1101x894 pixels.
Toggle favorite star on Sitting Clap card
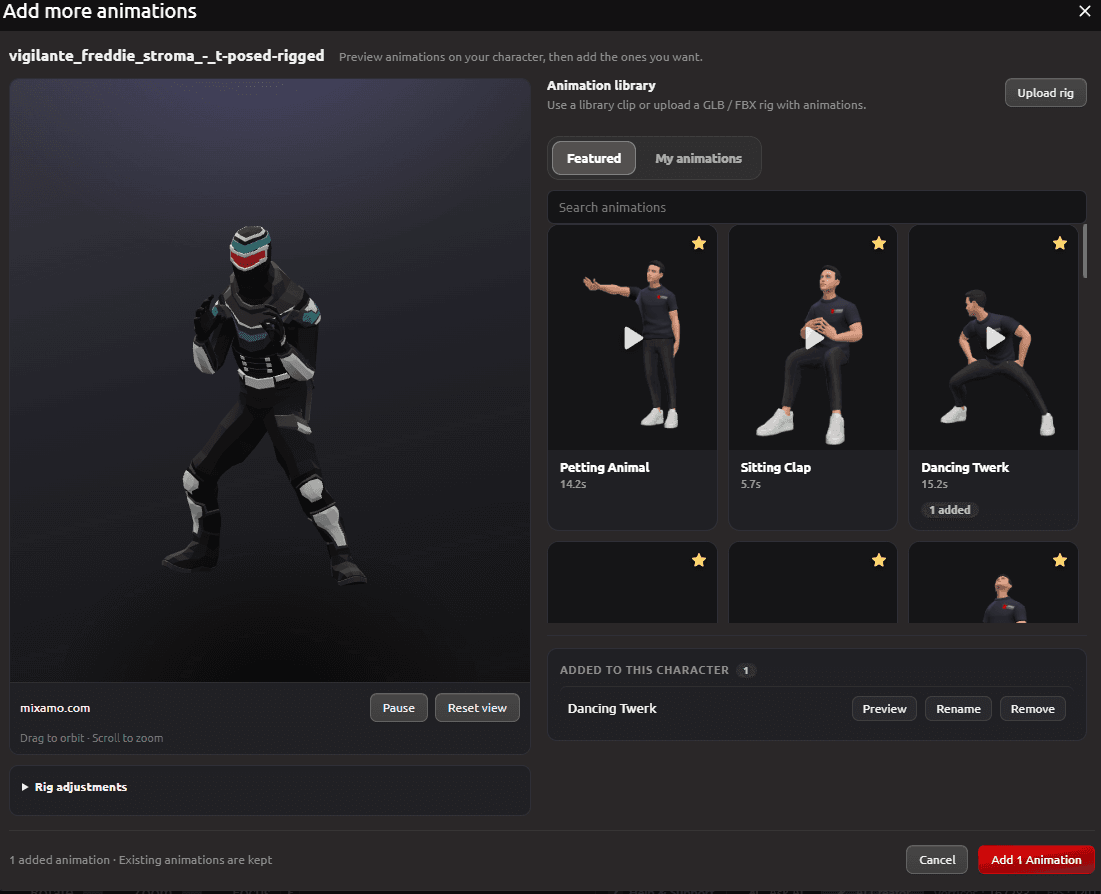click(x=878, y=244)
